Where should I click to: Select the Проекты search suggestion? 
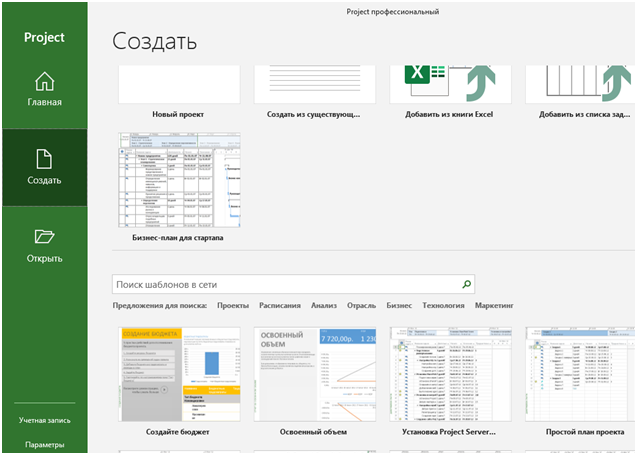(x=233, y=305)
